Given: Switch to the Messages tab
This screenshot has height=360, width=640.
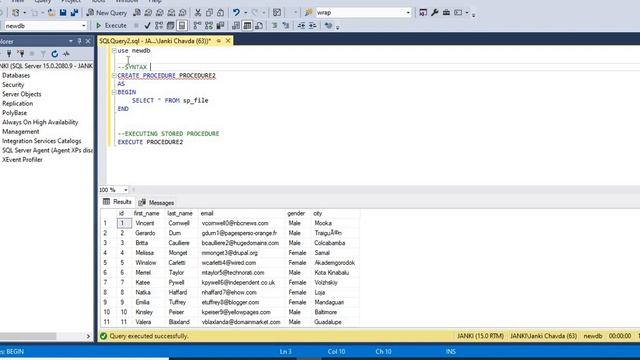Looking at the screenshot, I should [156, 202].
